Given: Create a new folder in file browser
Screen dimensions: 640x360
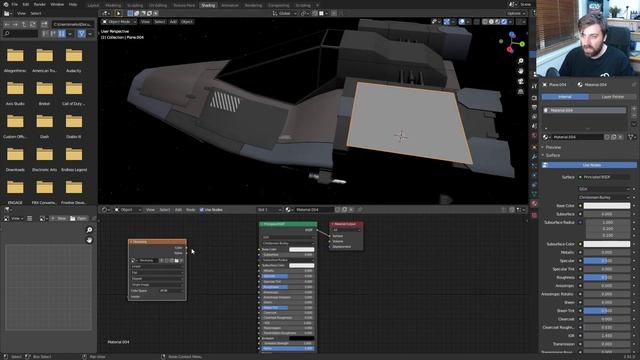Looking at the screenshot, I should pos(44,24).
